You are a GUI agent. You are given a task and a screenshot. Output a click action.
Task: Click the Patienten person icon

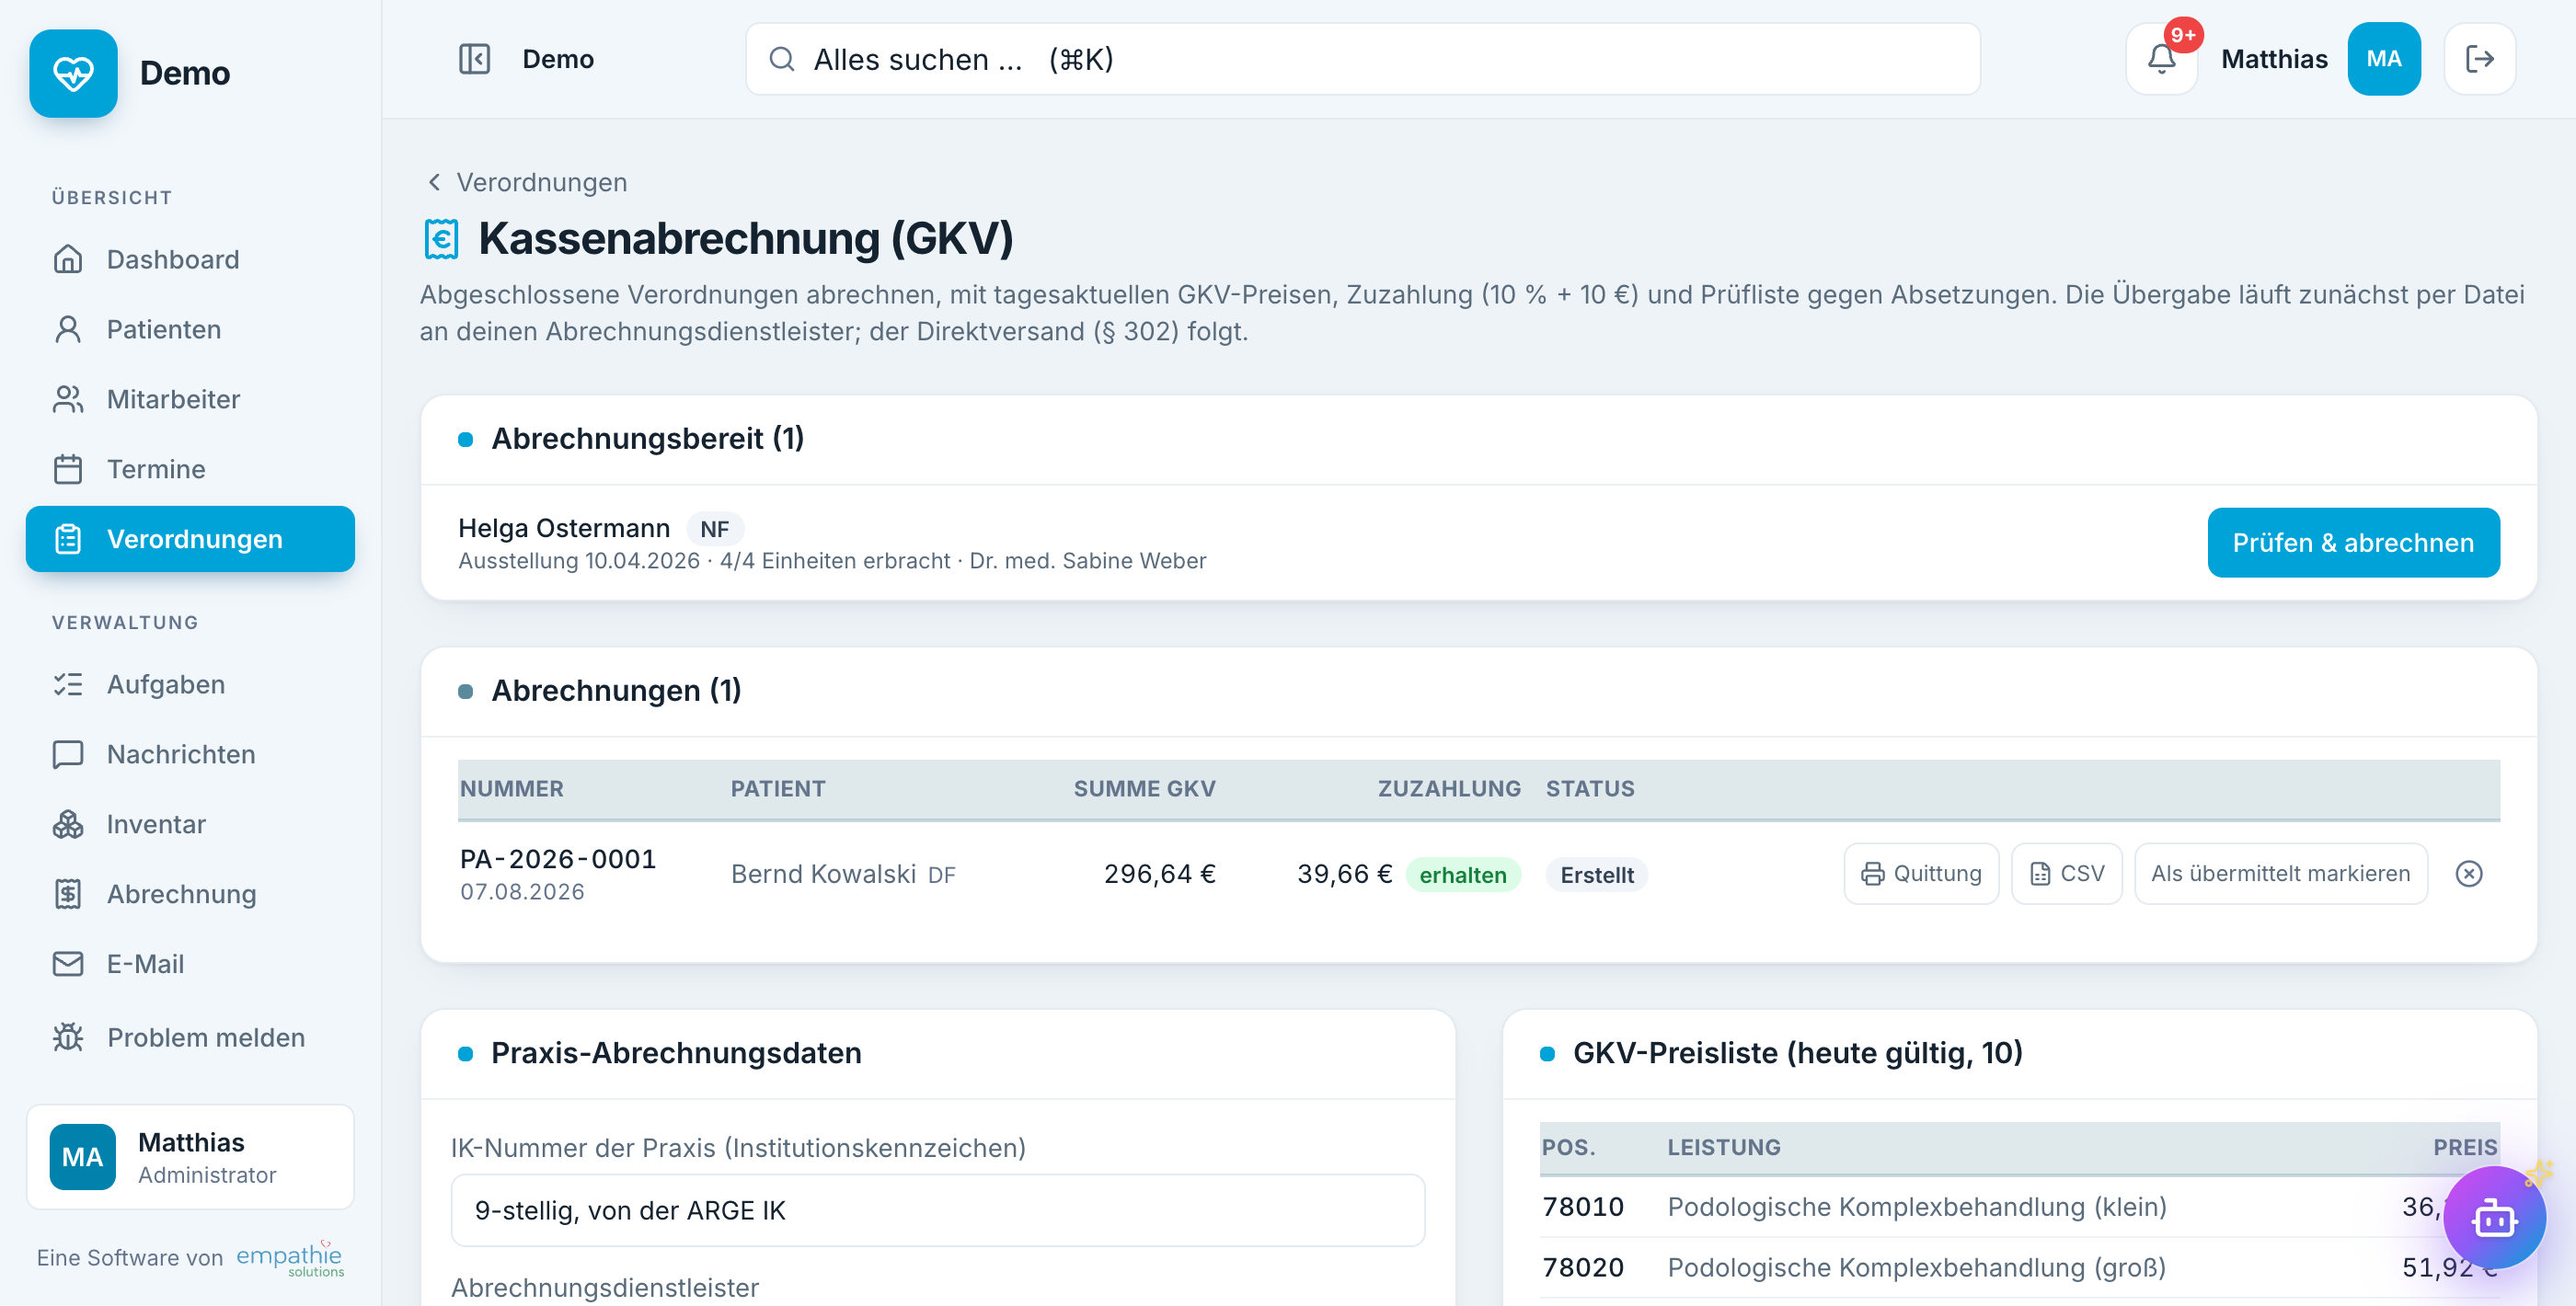pos(68,329)
